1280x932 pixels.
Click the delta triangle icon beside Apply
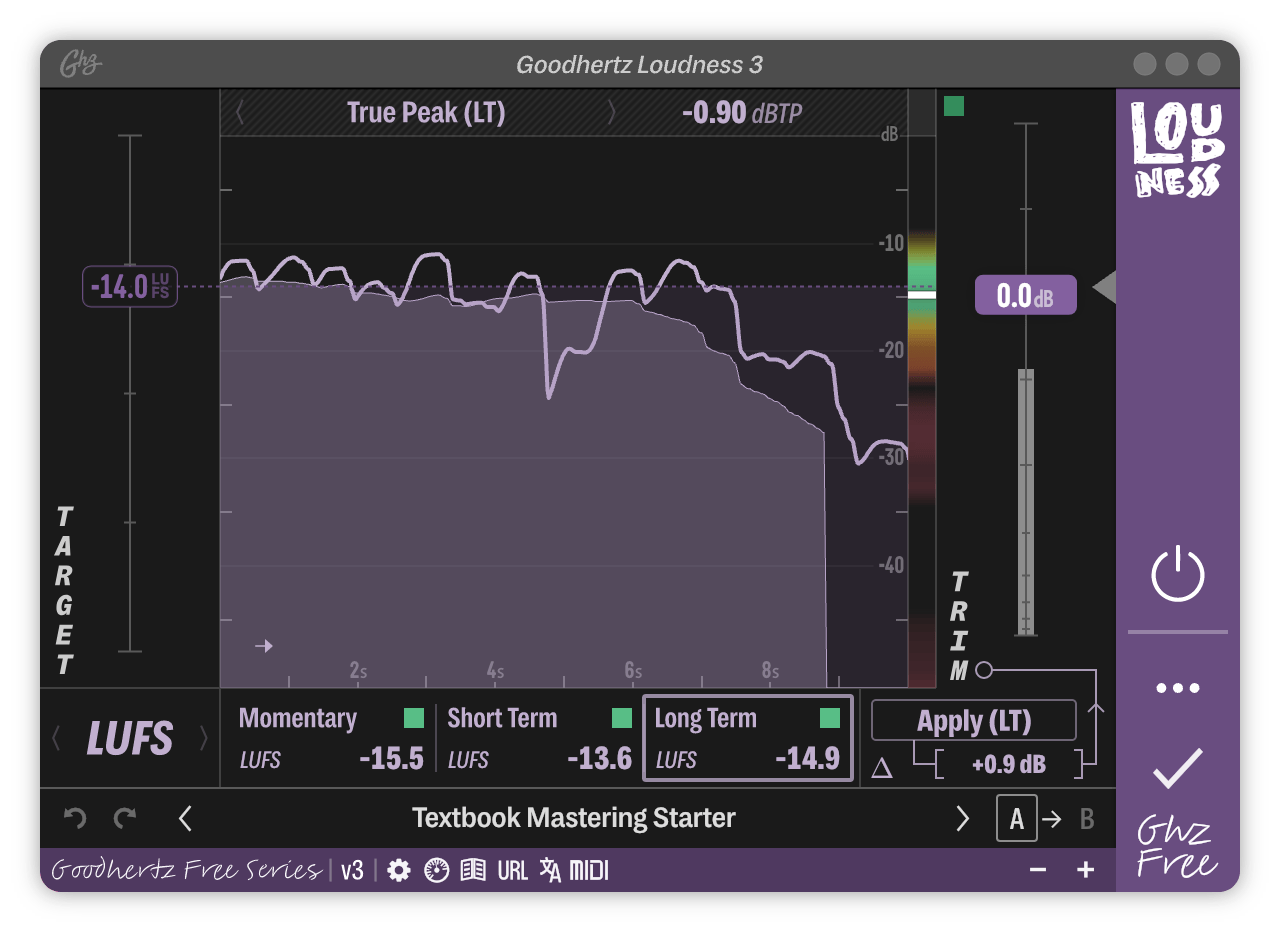coord(881,768)
